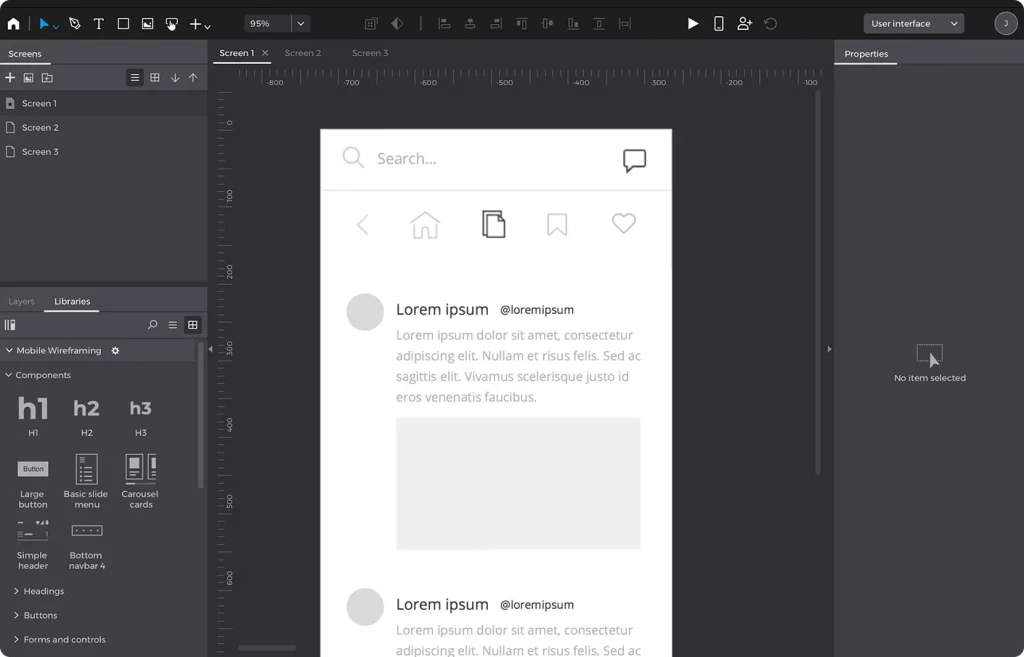1024x657 pixels.
Task: Open the zoom level dropdown arrow
Action: click(300, 24)
